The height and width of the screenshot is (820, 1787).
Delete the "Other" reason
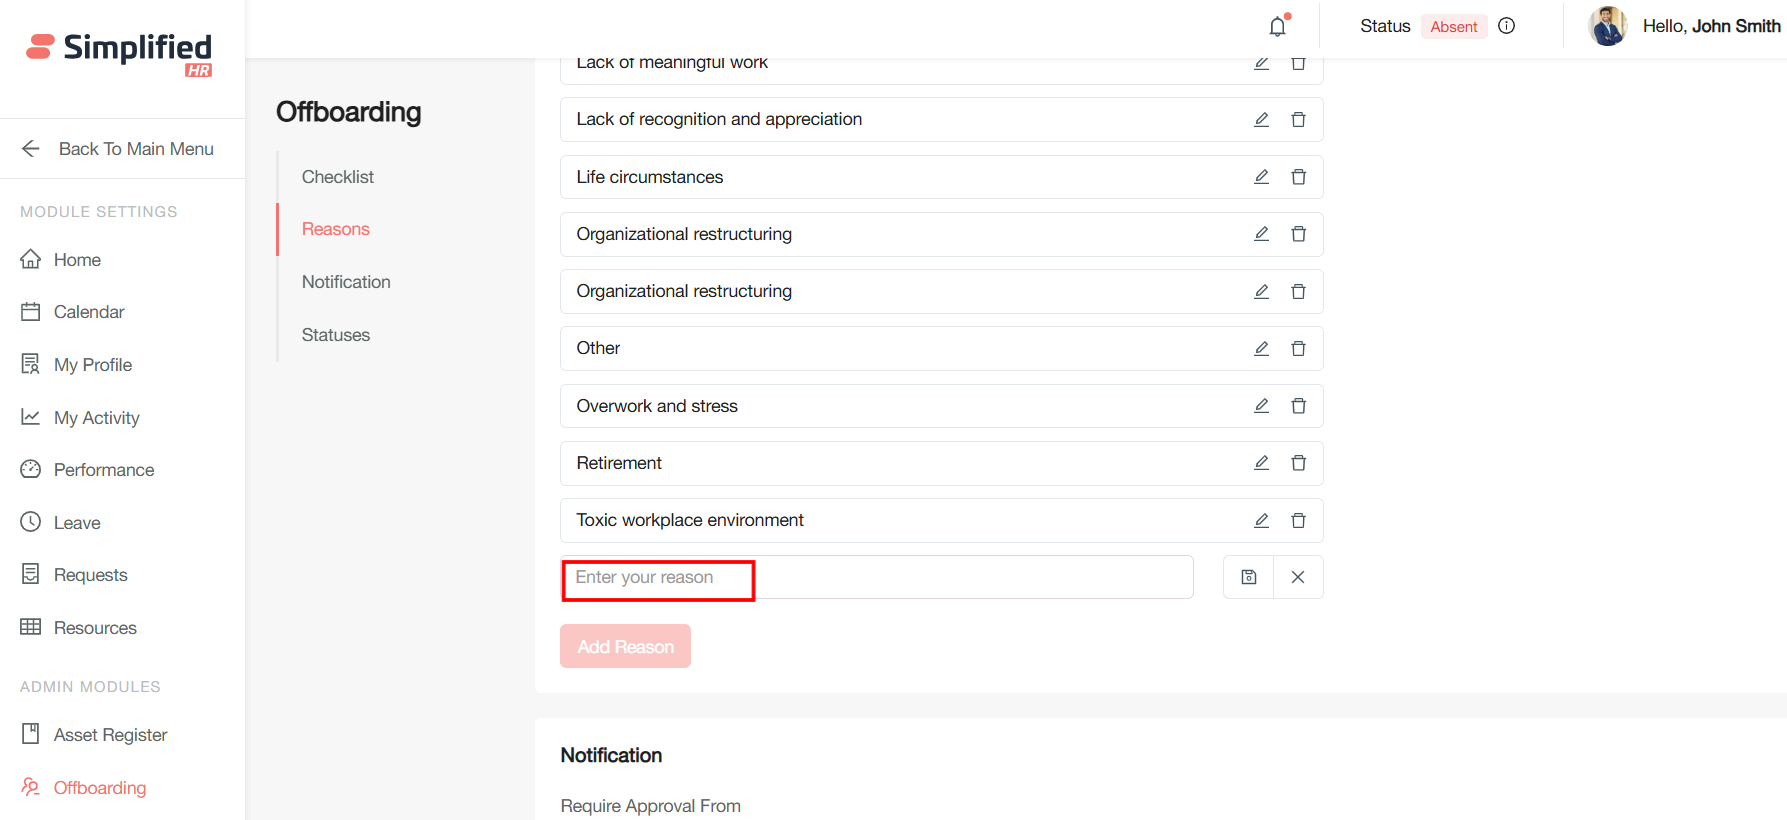point(1298,349)
